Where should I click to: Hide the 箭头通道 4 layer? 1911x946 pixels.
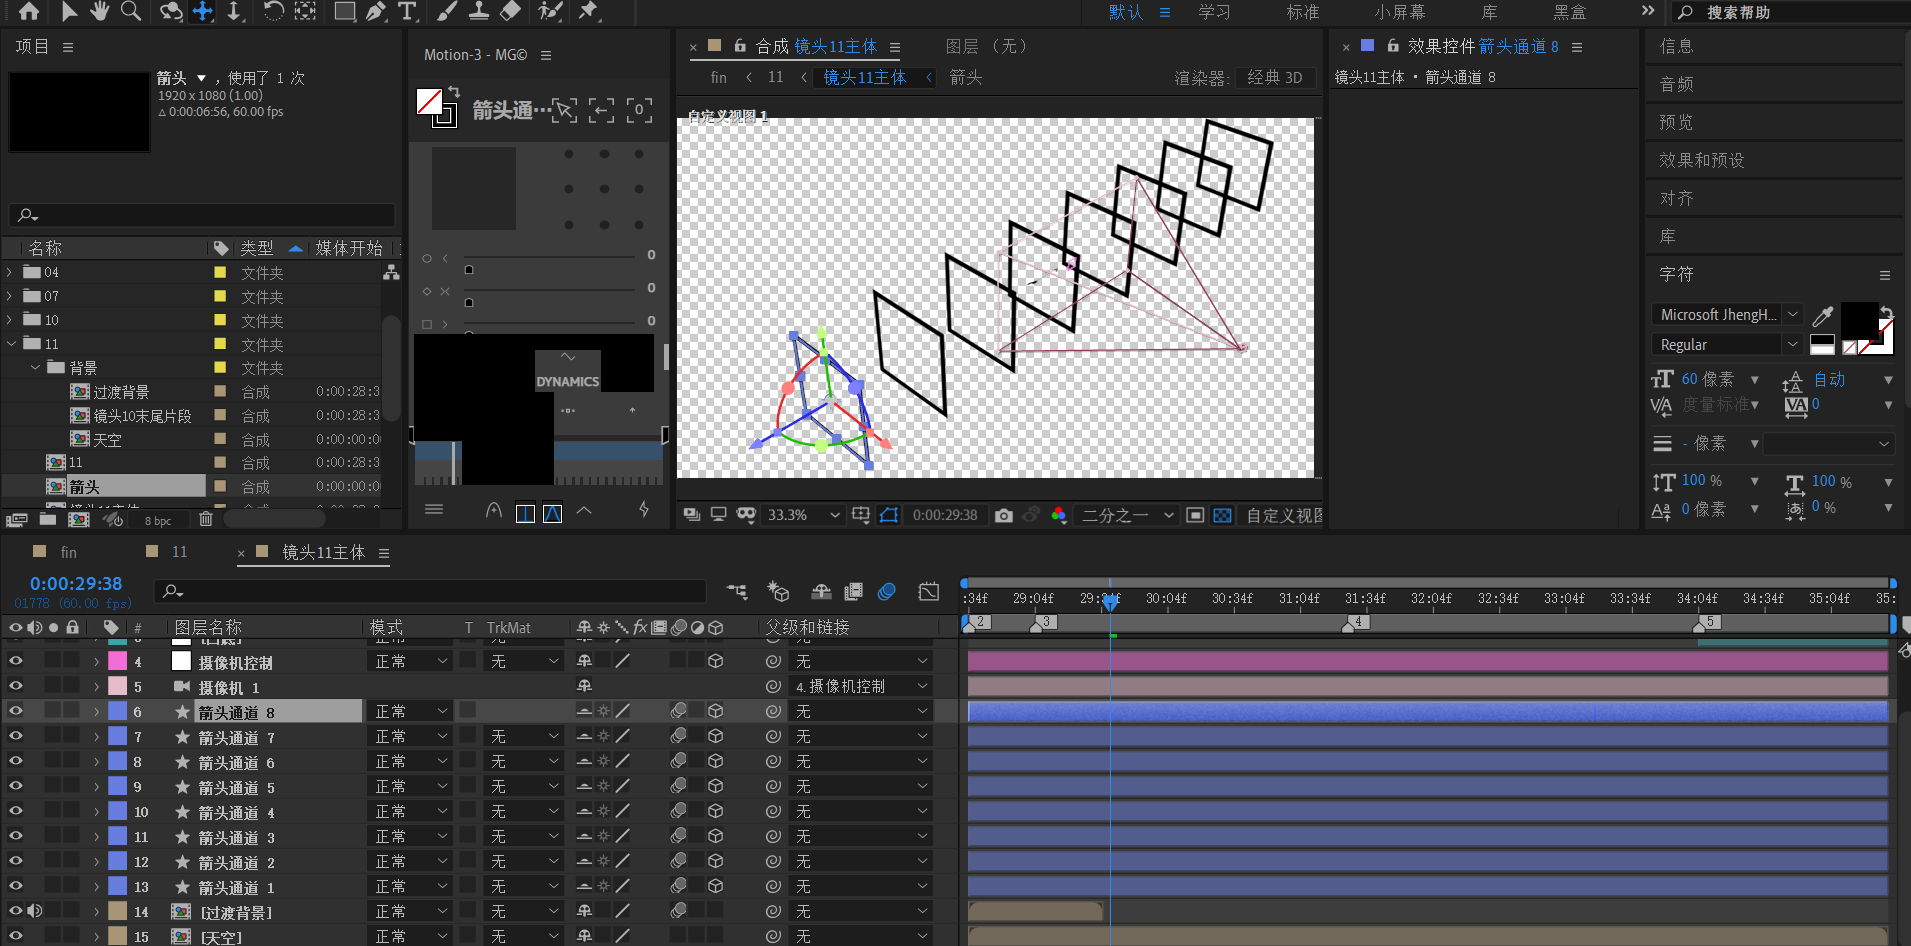pos(16,810)
